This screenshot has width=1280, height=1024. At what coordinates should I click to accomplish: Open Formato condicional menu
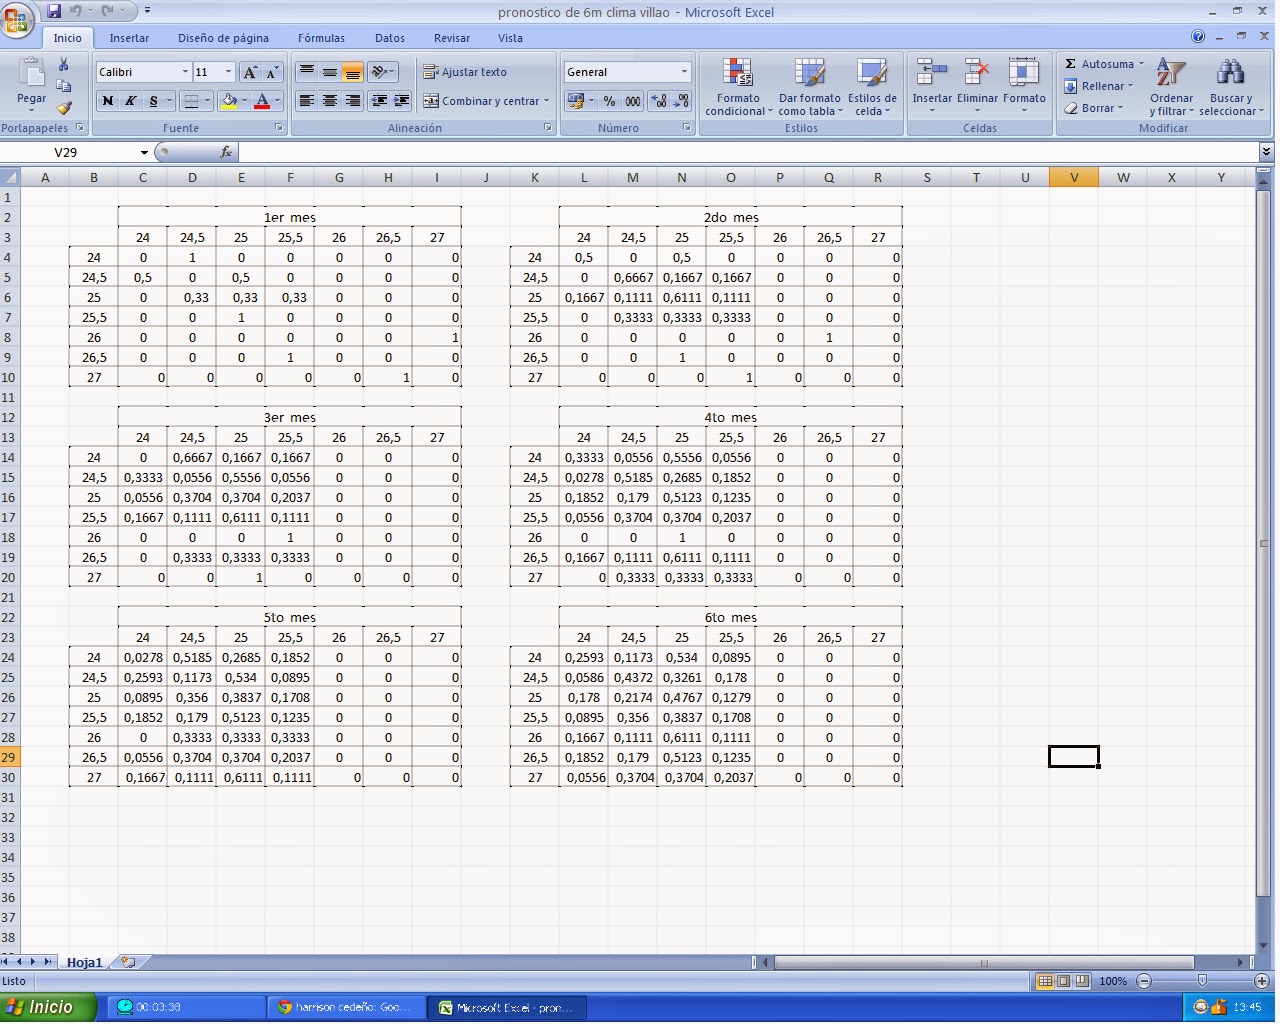738,87
